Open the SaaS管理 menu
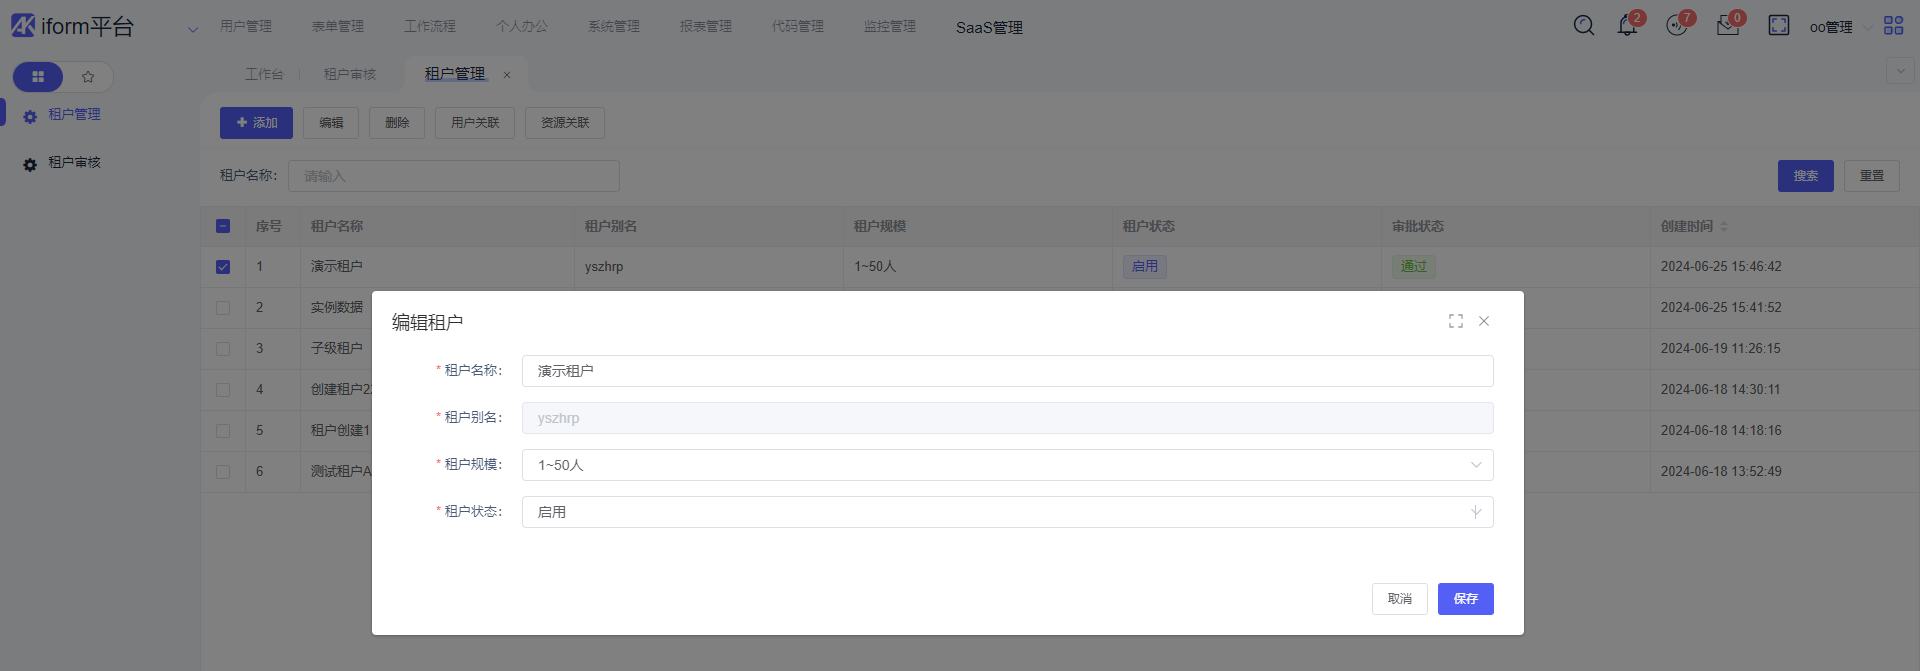 [x=988, y=28]
